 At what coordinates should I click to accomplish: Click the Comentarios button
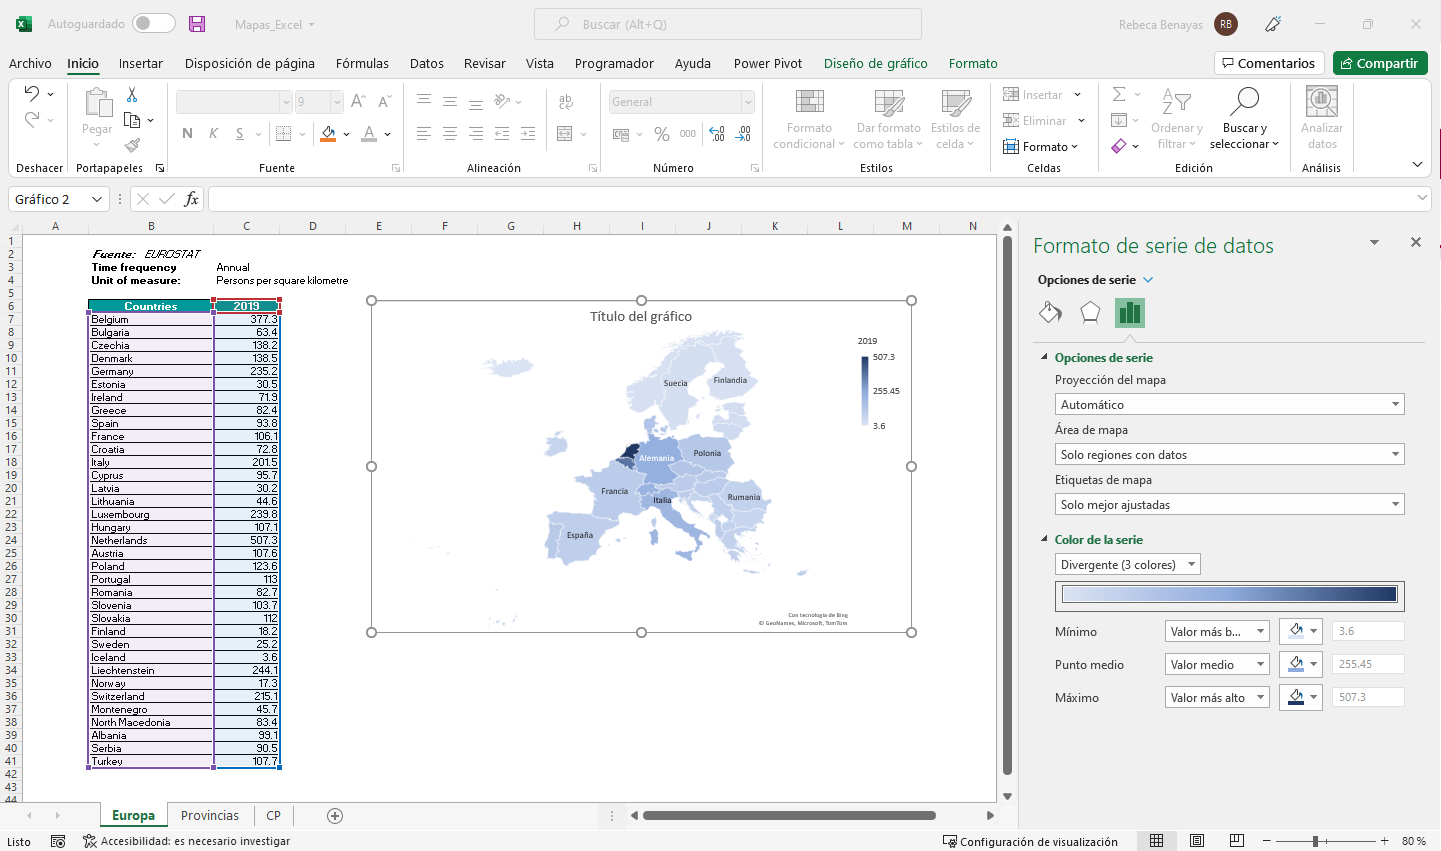tap(1268, 63)
